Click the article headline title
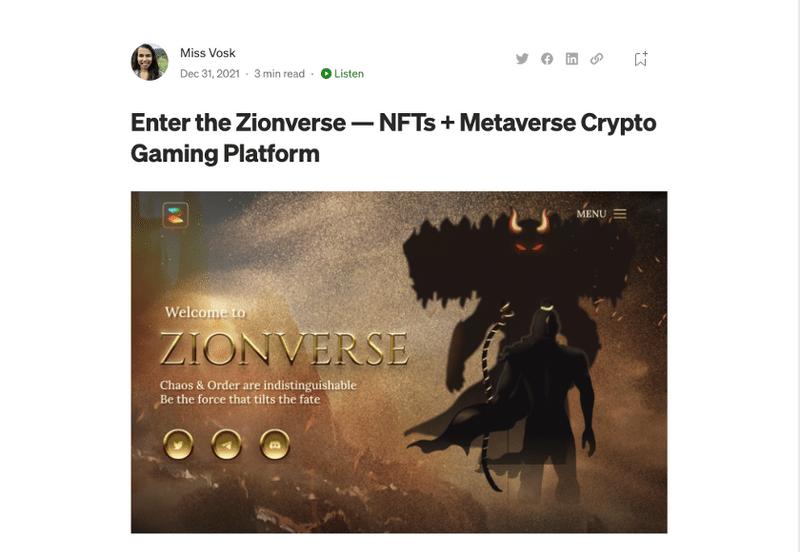 coord(393,138)
